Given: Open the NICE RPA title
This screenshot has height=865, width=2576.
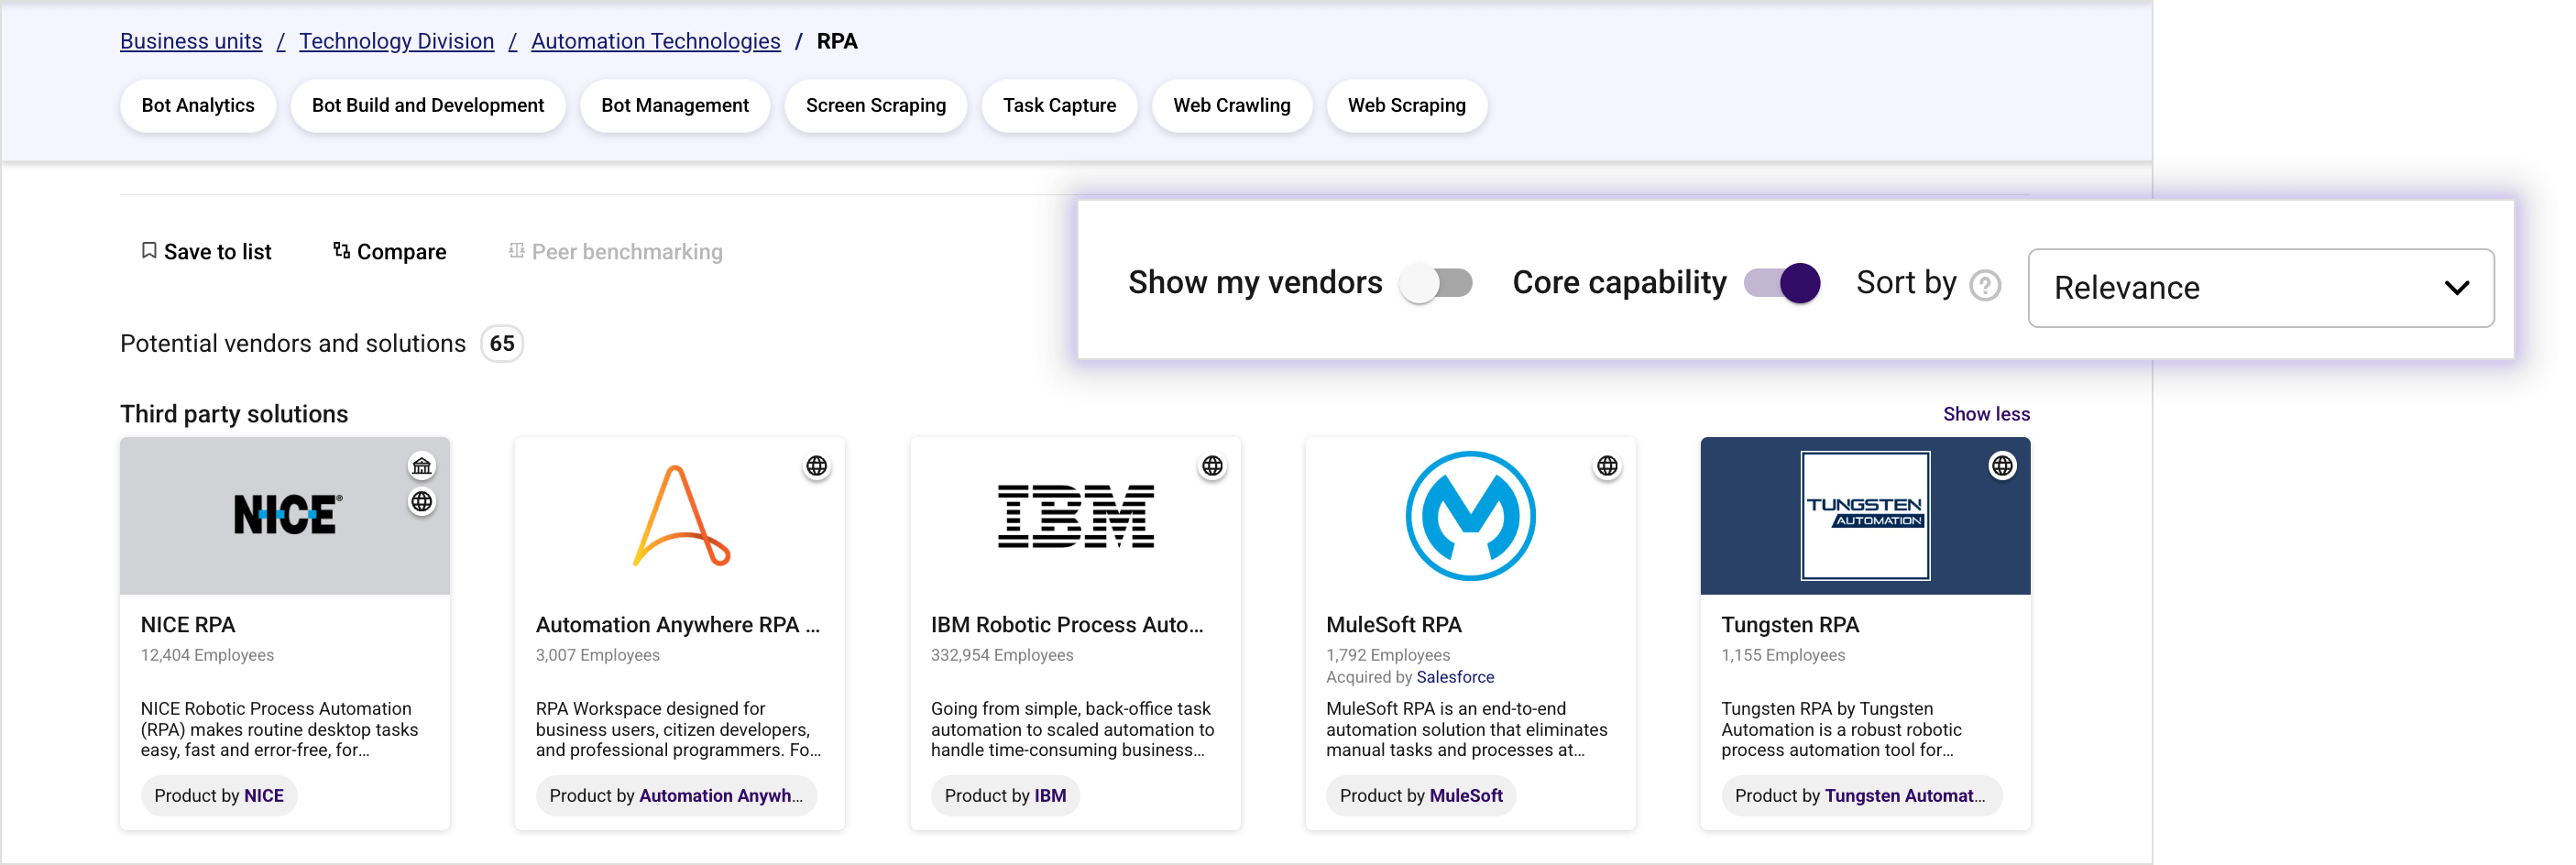Looking at the screenshot, I should 188,625.
